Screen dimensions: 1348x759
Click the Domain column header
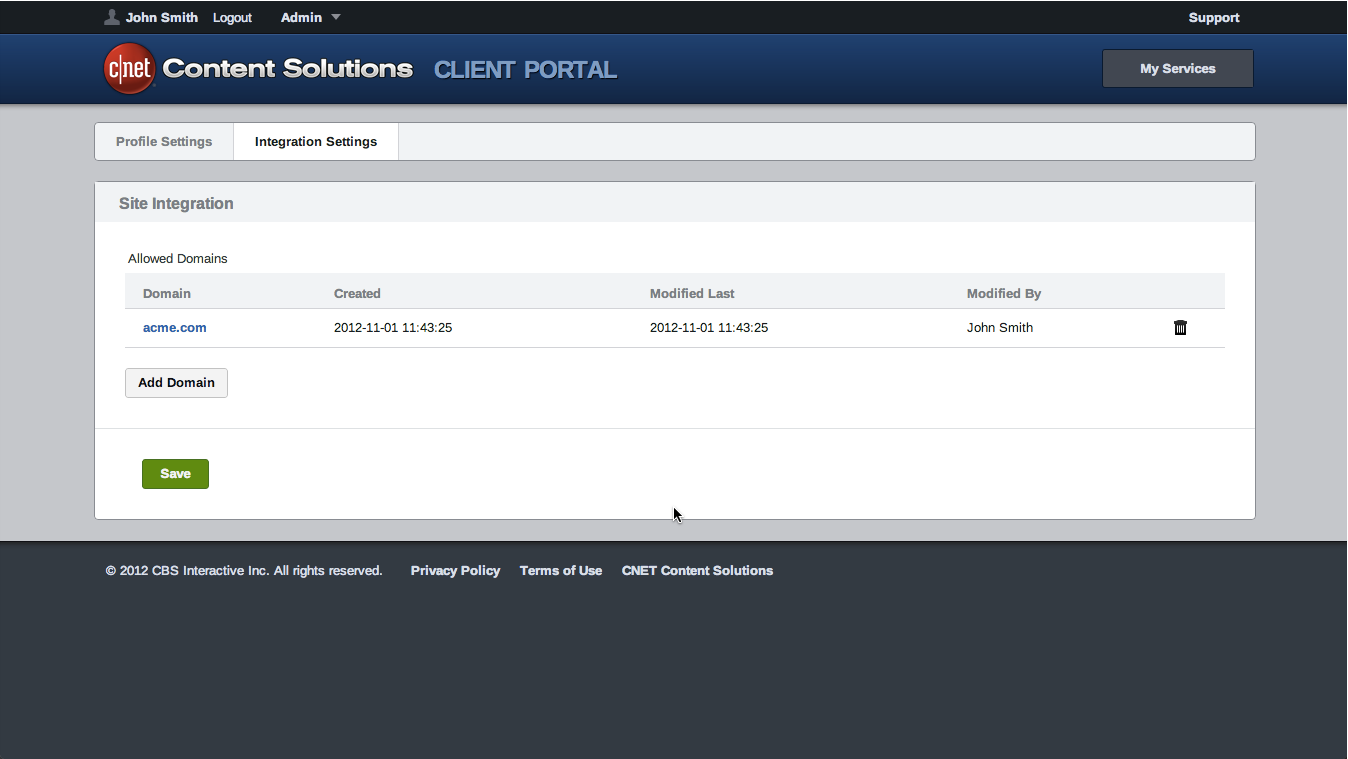tap(167, 294)
